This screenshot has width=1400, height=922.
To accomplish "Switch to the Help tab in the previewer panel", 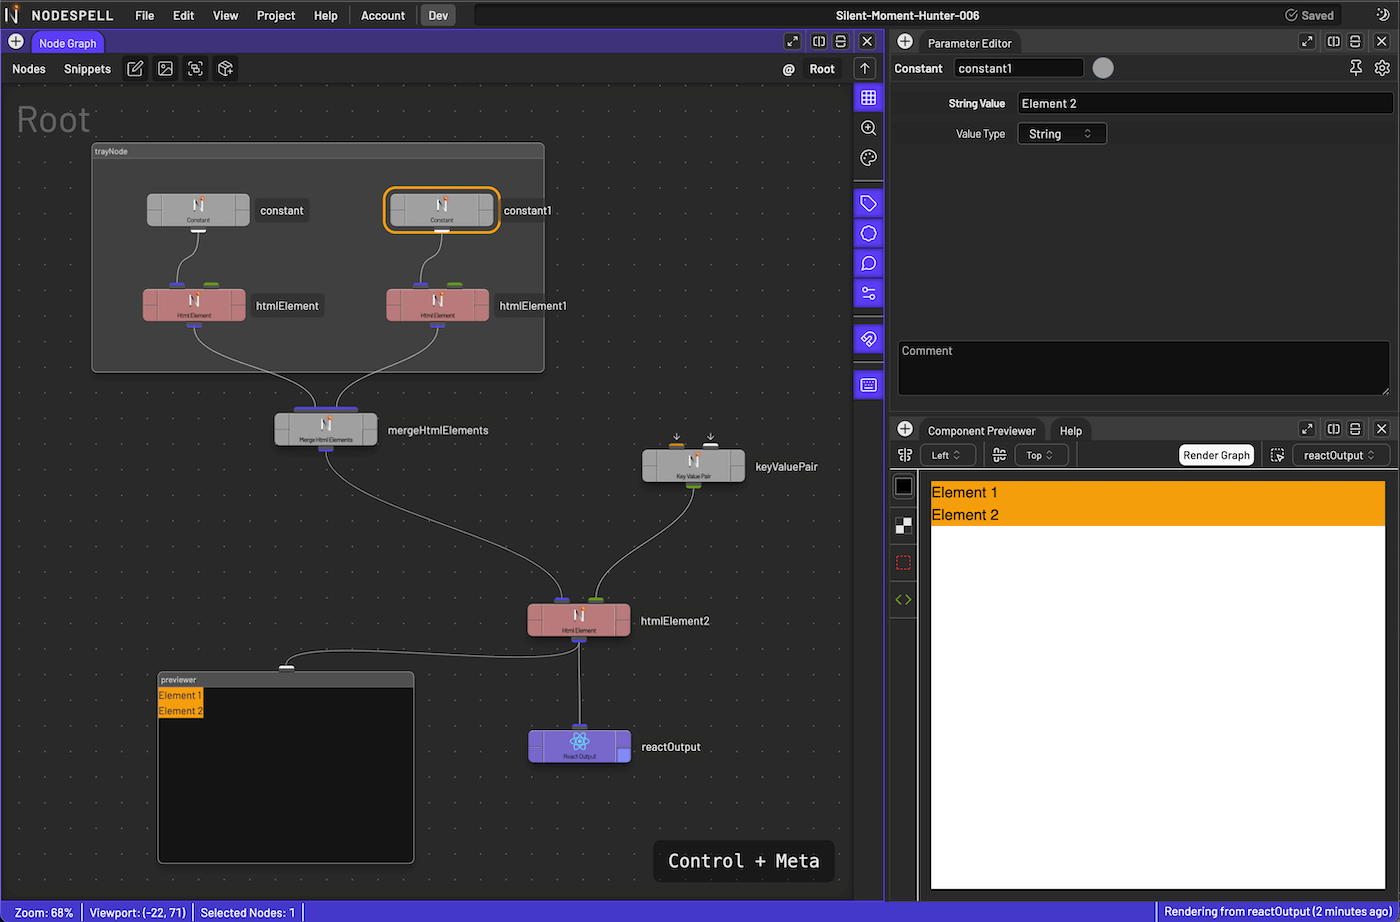I will 1071,430.
